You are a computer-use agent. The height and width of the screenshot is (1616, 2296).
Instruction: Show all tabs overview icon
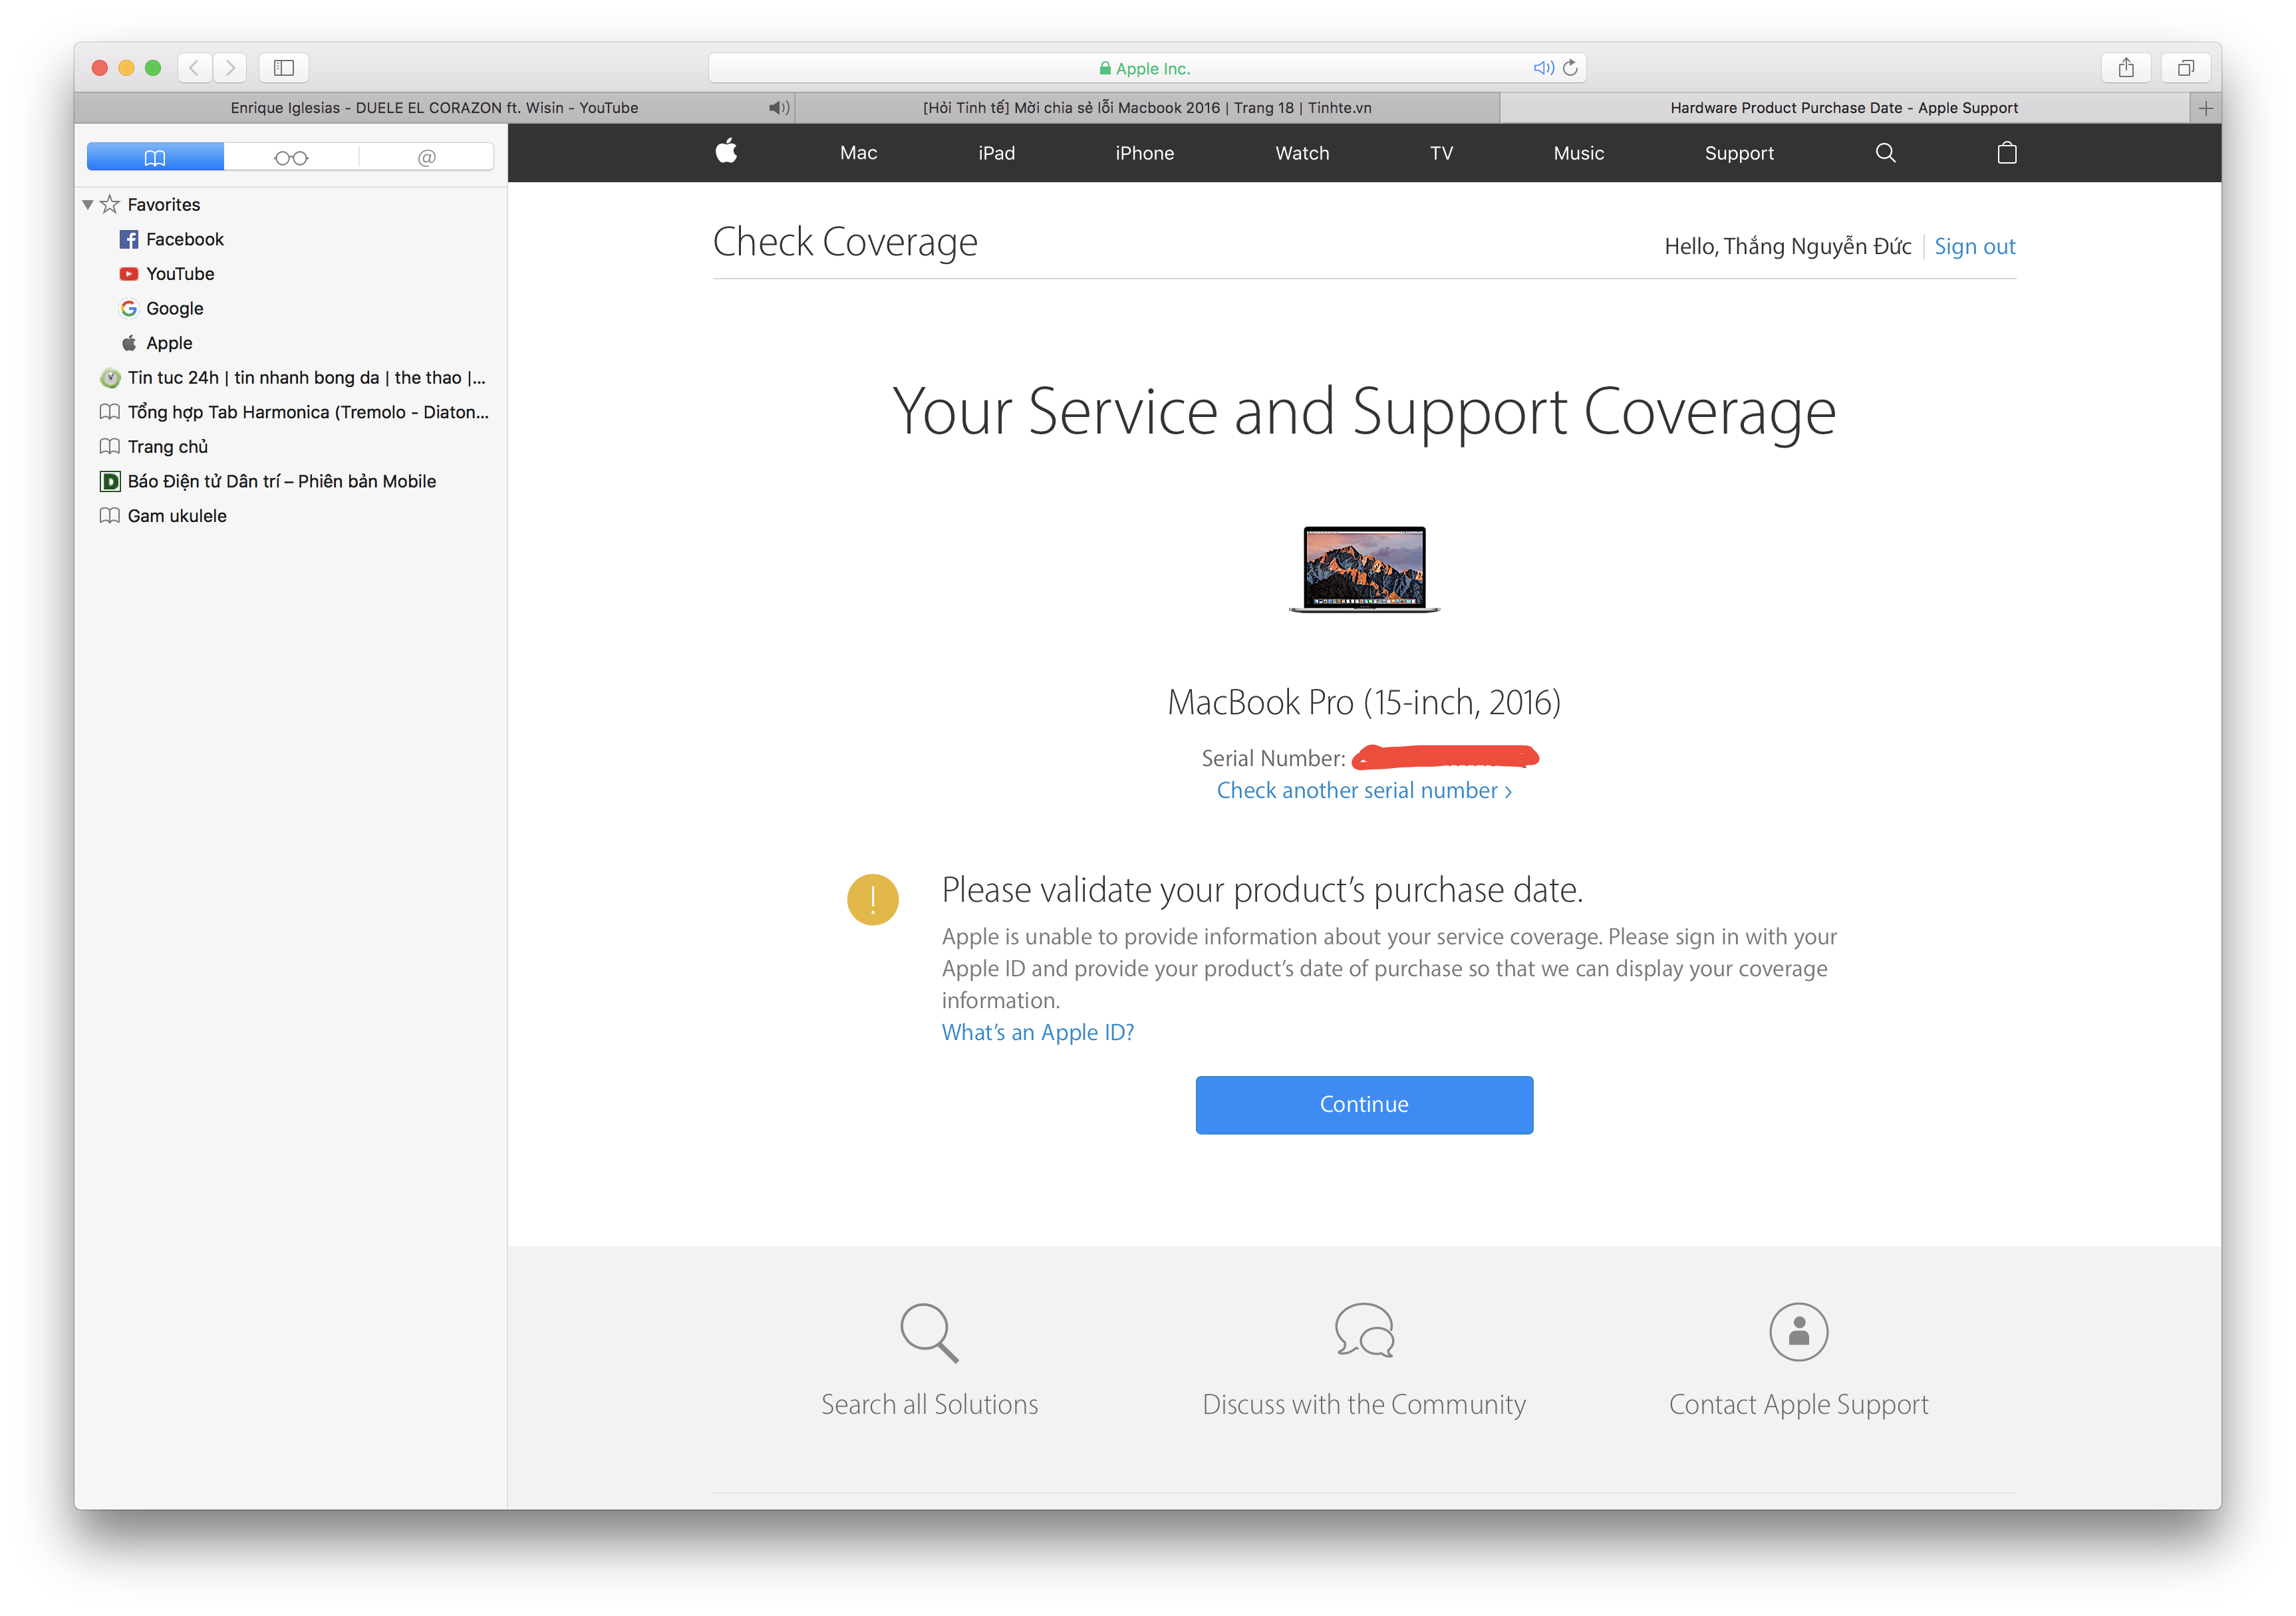coord(2186,68)
